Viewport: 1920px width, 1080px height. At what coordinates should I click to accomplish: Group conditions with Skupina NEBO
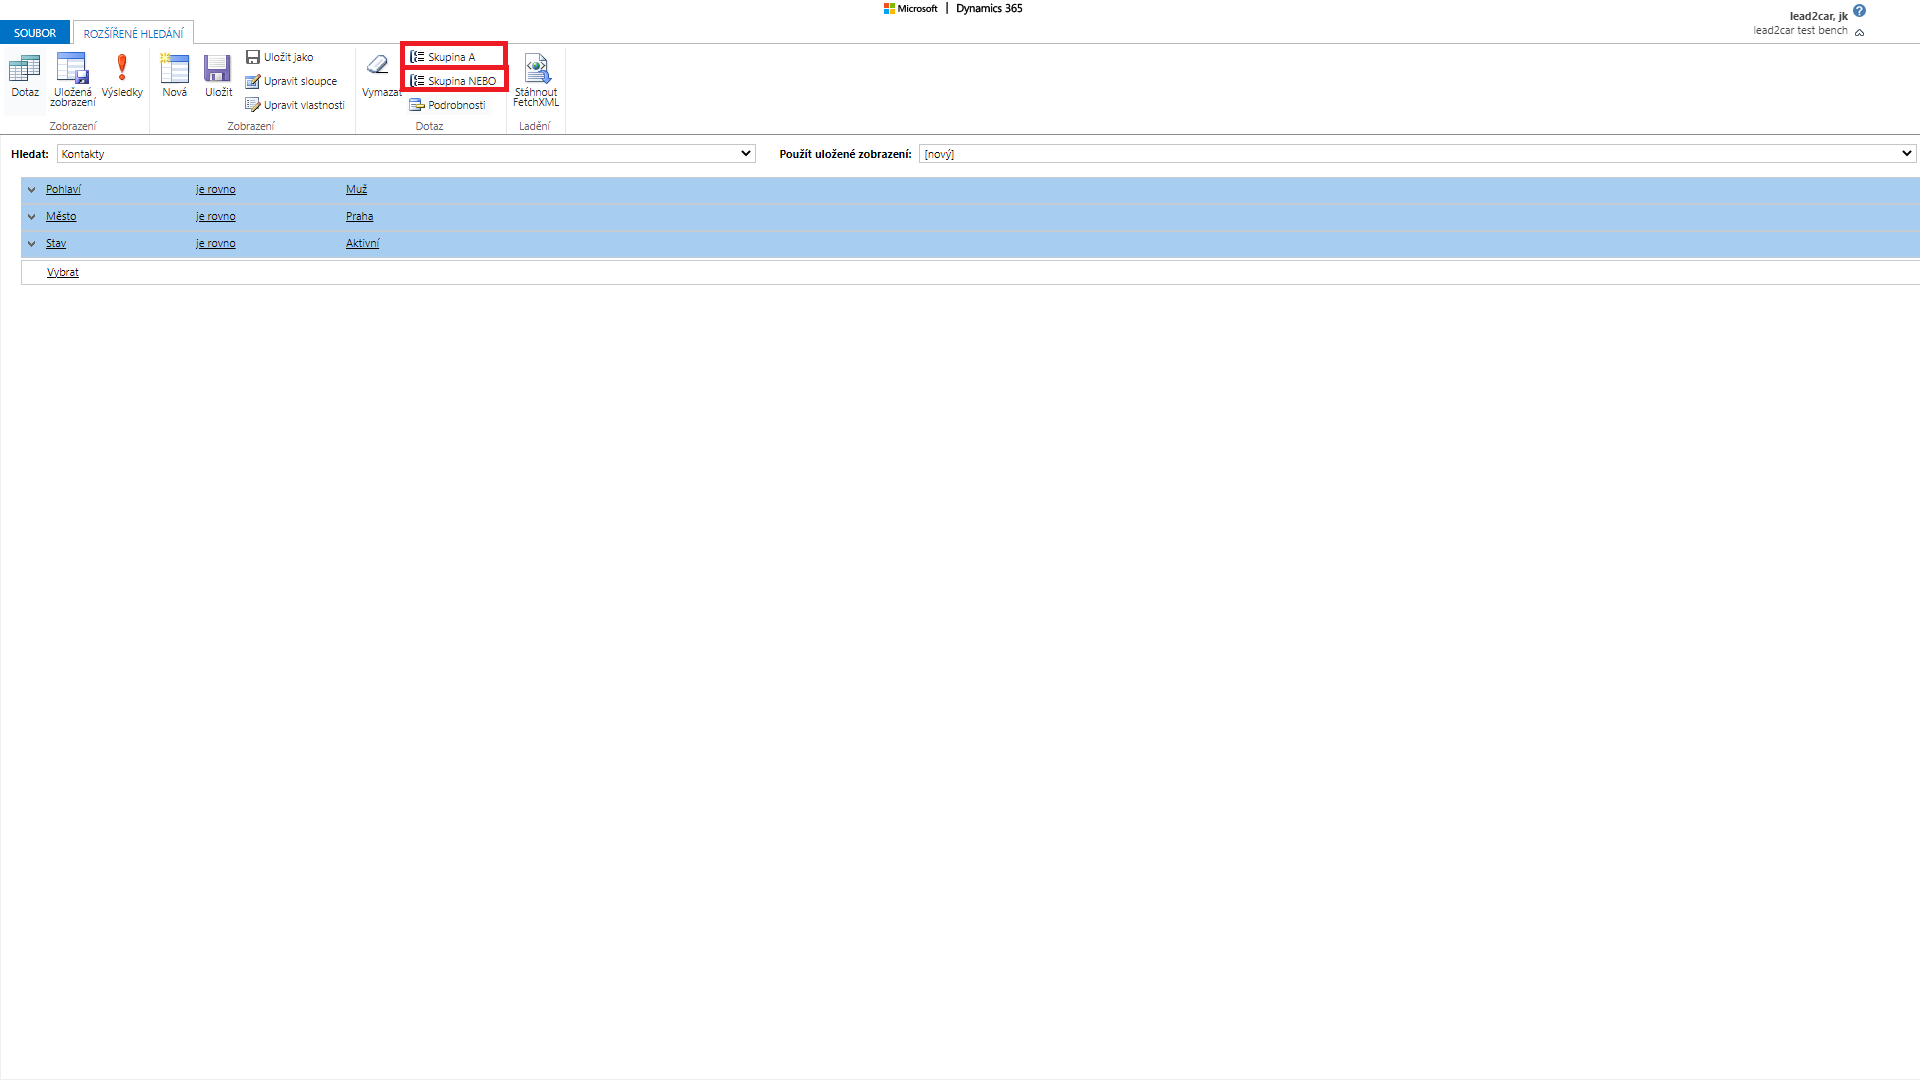[x=454, y=81]
